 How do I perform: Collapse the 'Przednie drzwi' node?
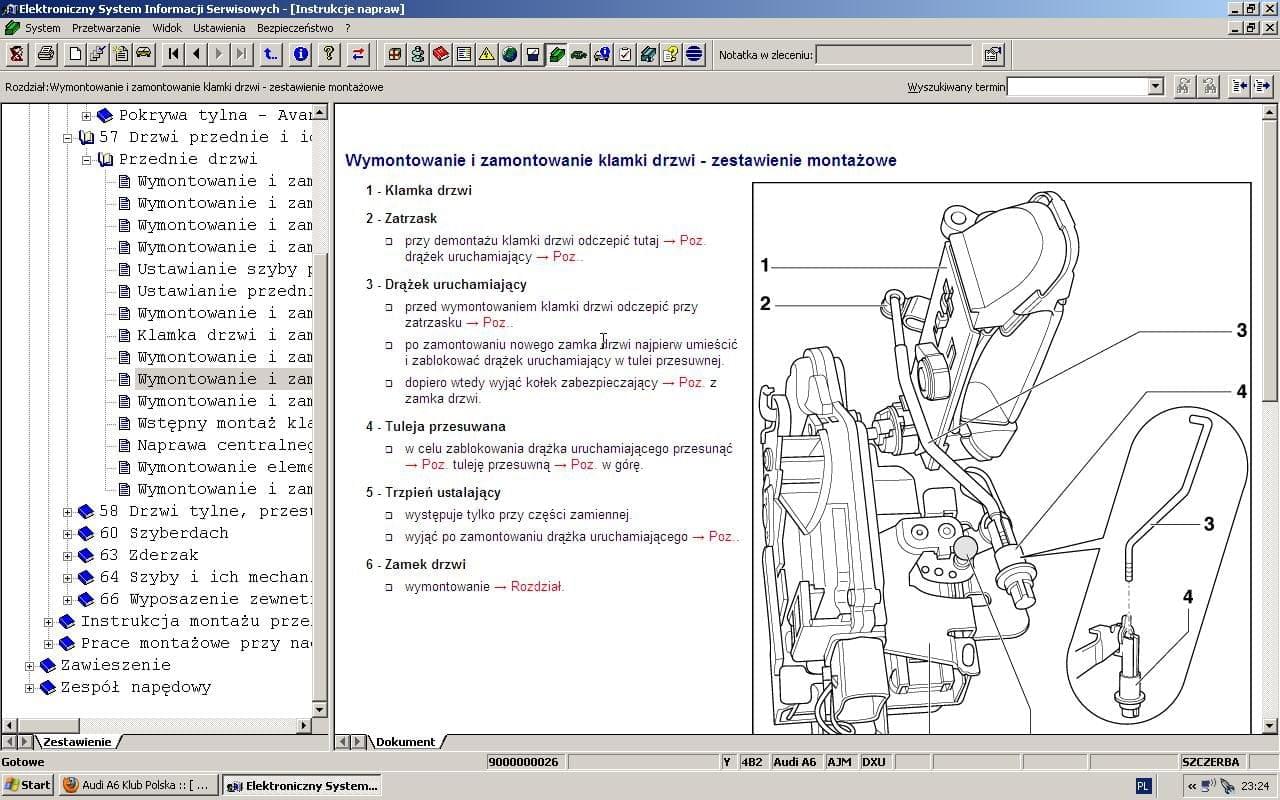tap(86, 160)
